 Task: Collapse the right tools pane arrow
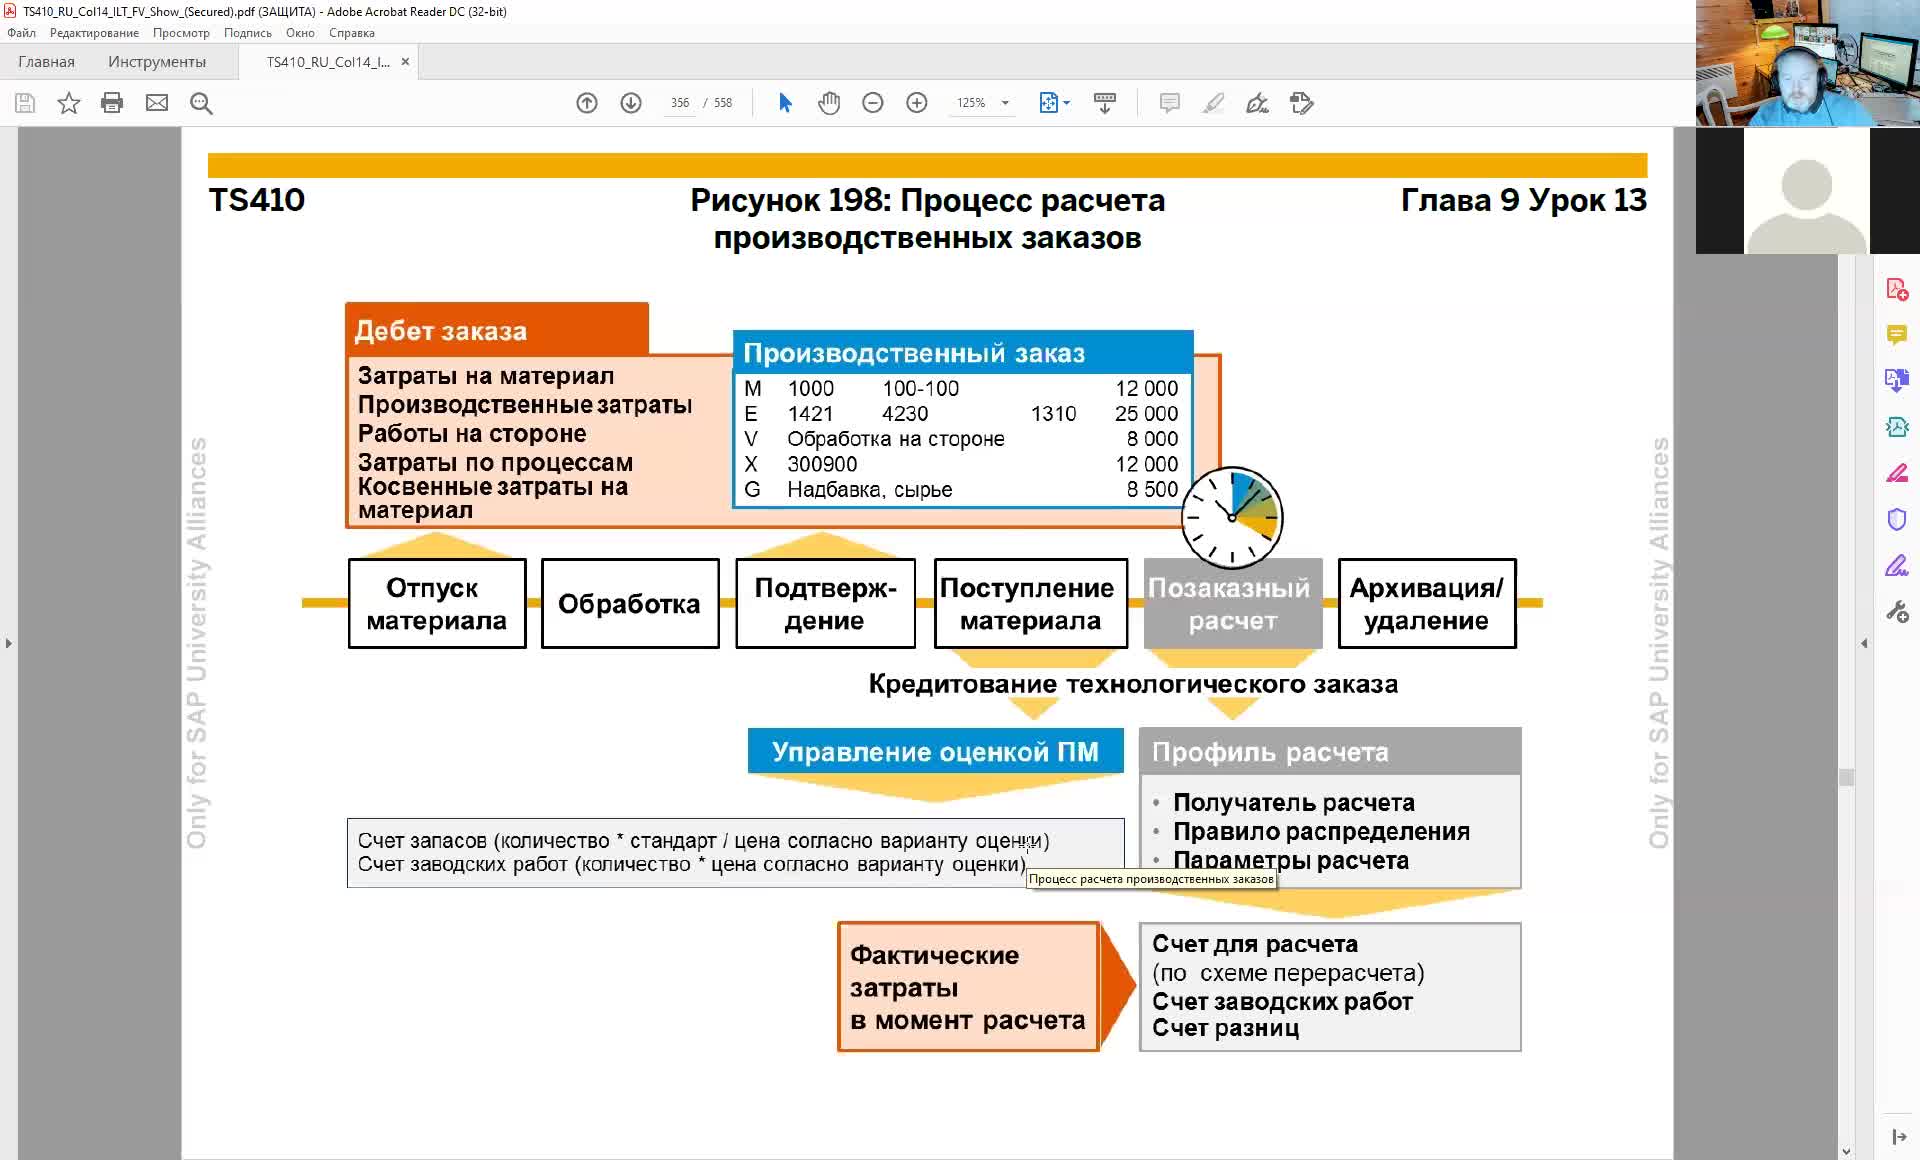pos(1864,643)
